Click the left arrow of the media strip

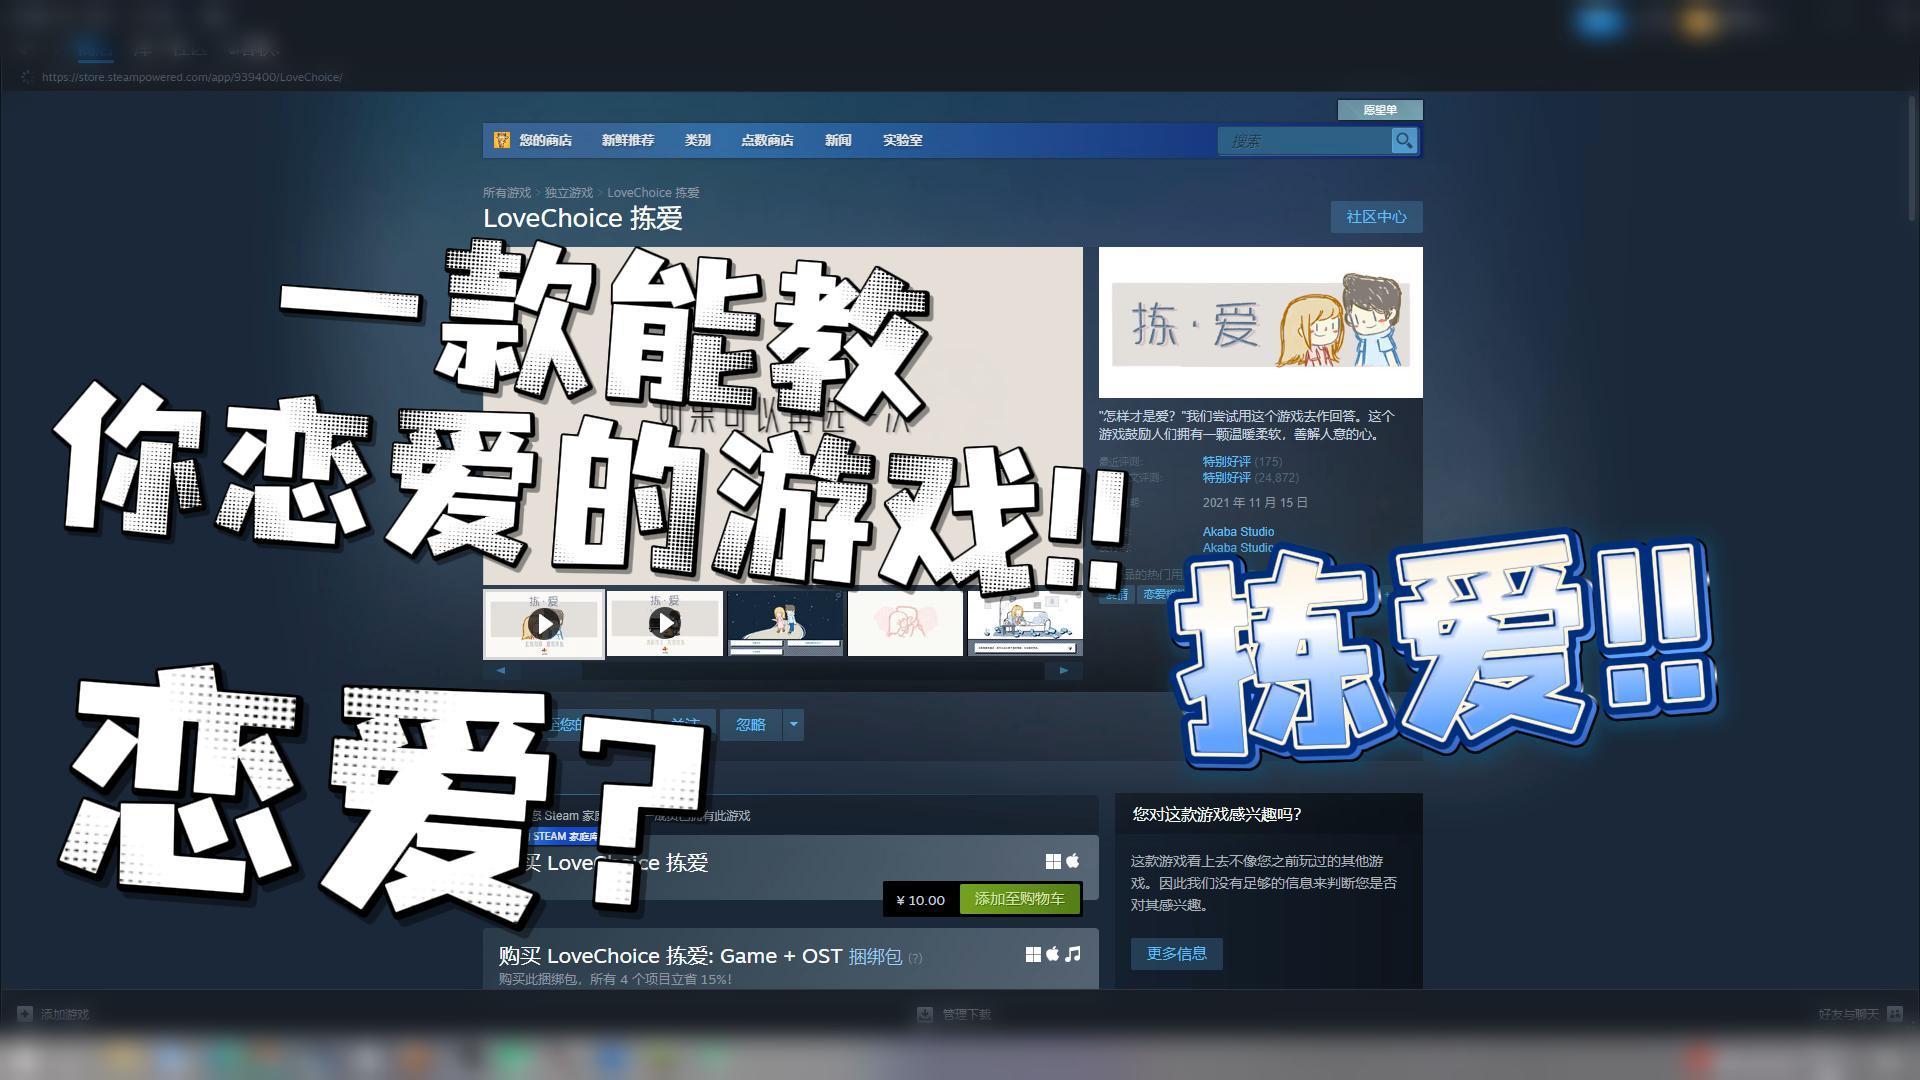[501, 671]
